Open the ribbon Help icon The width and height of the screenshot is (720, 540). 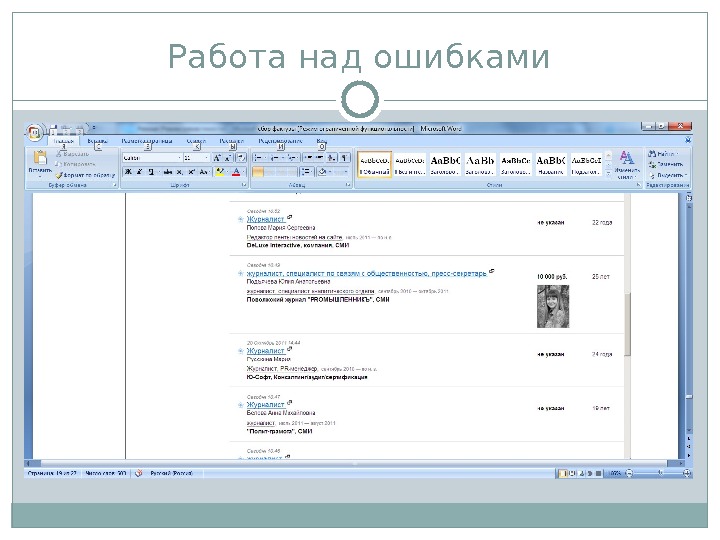pos(687,140)
